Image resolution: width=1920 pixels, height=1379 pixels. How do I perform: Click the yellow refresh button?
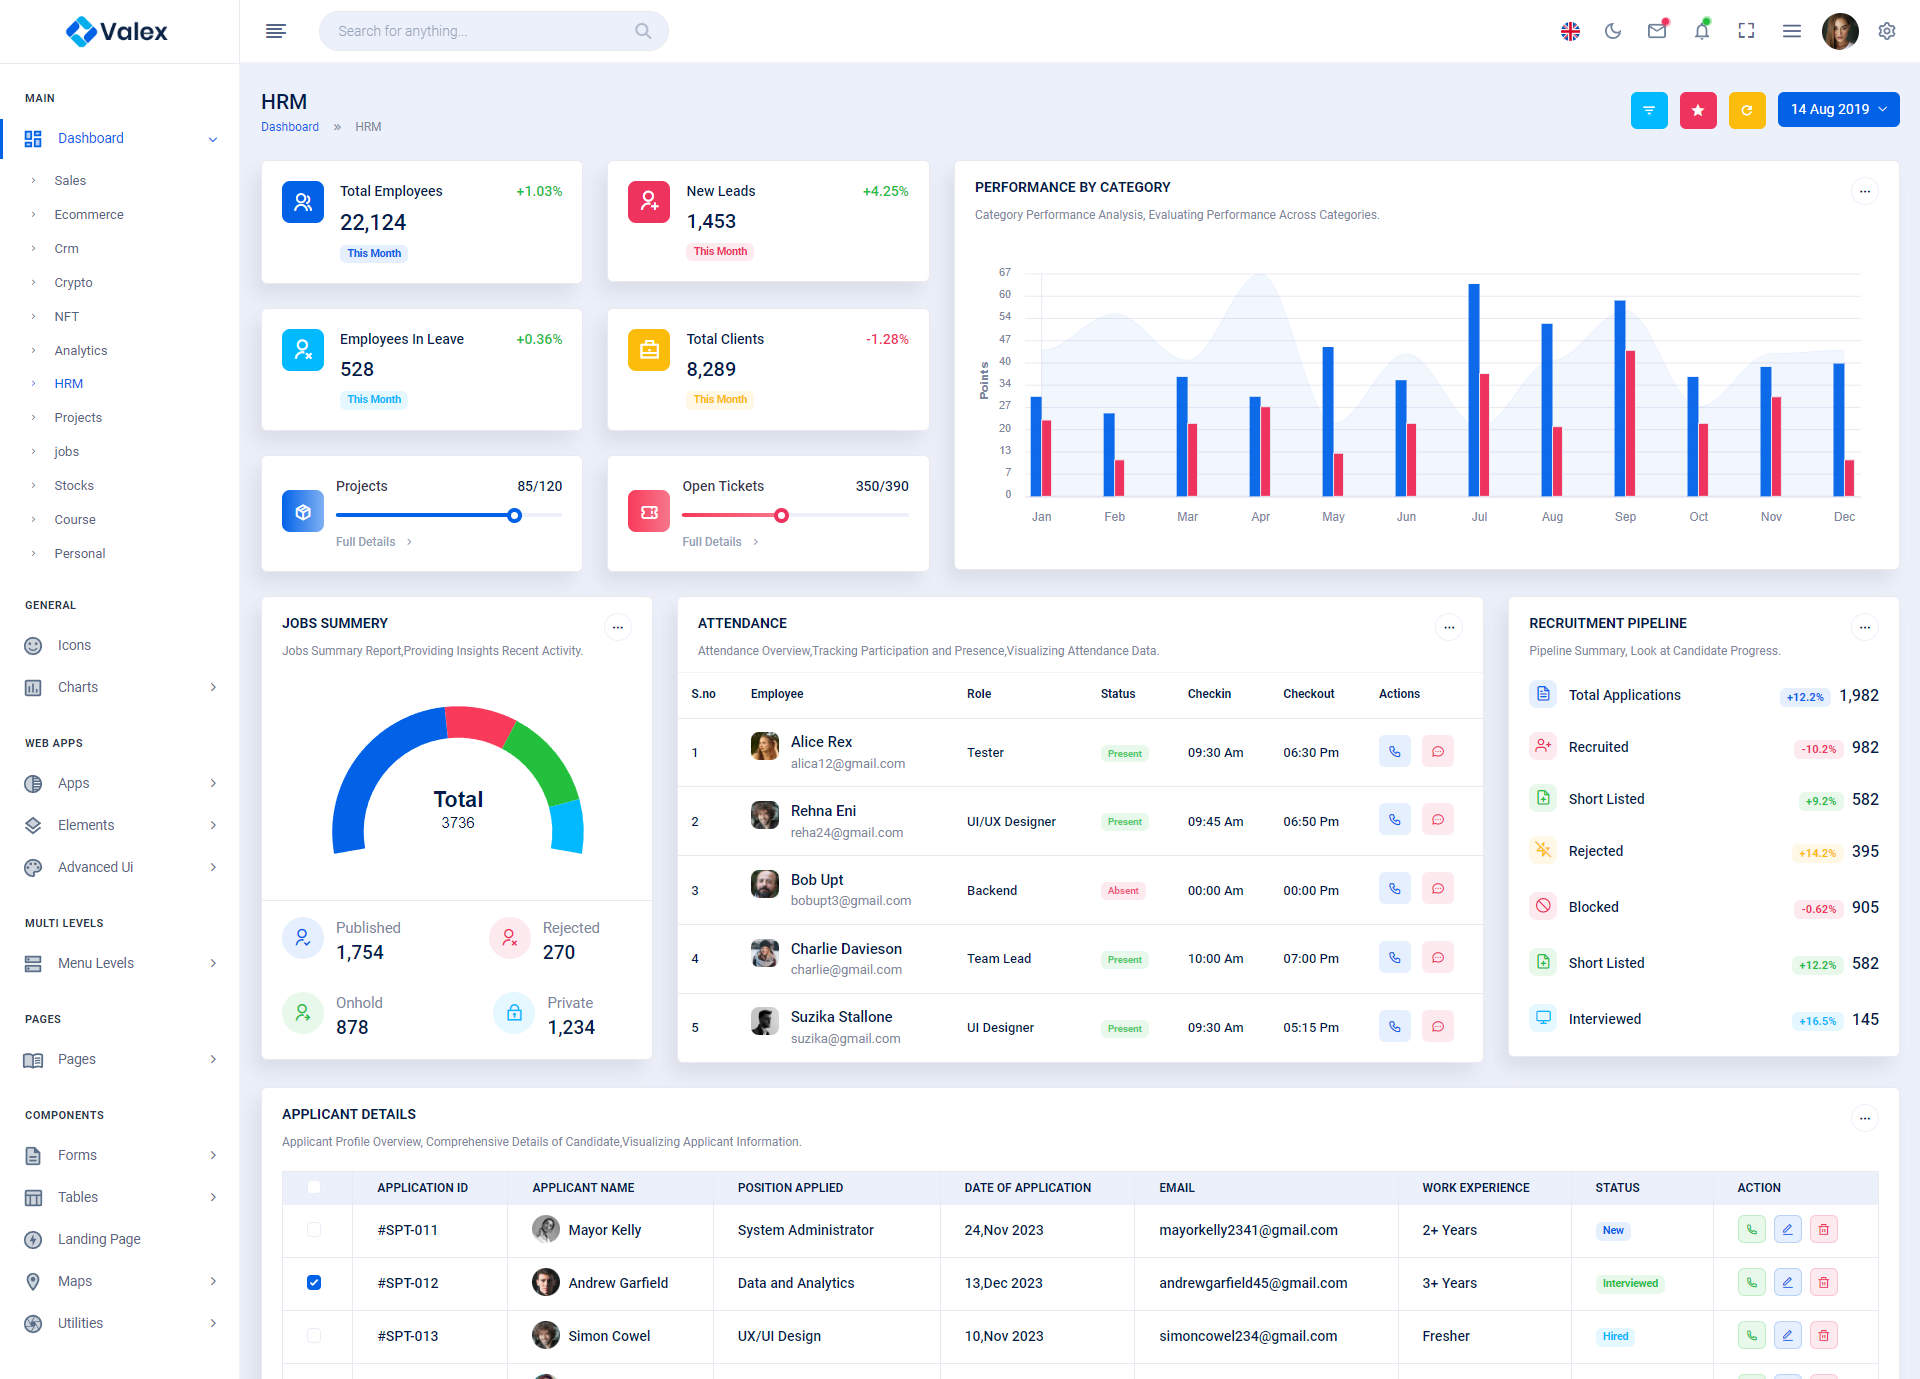pos(1747,110)
